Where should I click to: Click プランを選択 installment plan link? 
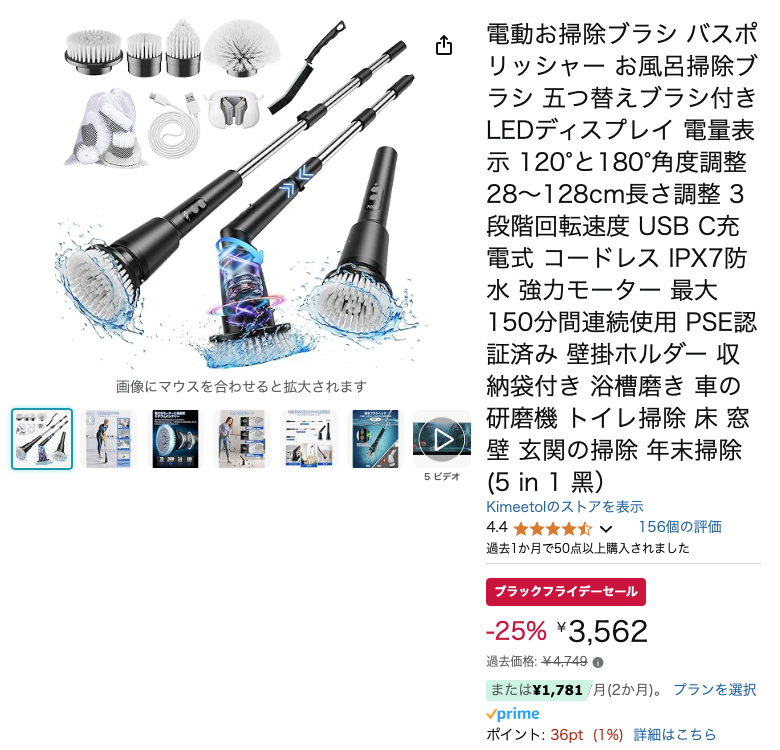coord(714,689)
